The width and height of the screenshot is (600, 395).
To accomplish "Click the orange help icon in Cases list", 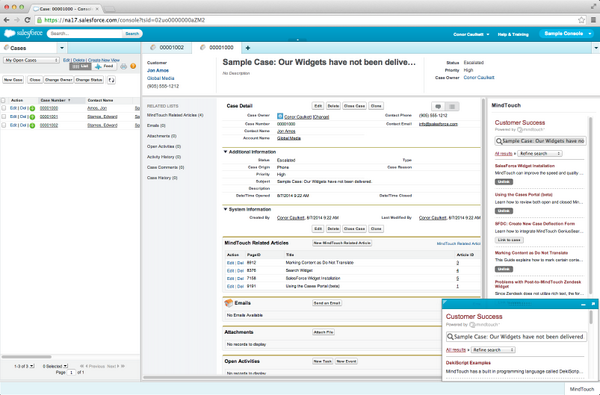I will [133, 66].
